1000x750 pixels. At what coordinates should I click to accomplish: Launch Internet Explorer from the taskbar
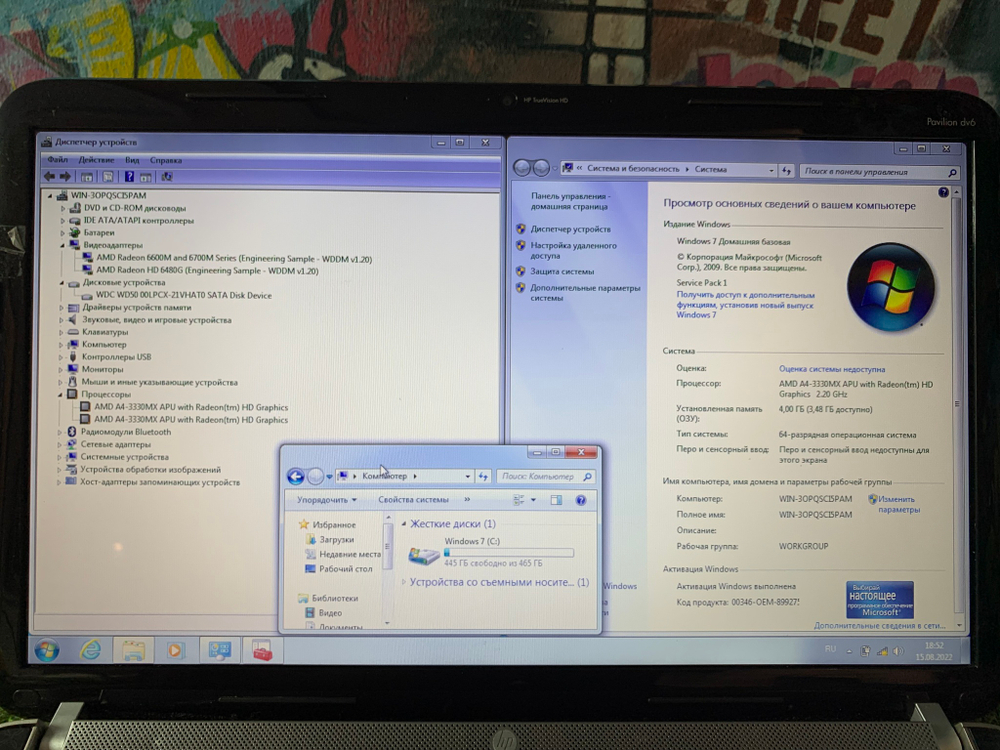[91, 651]
